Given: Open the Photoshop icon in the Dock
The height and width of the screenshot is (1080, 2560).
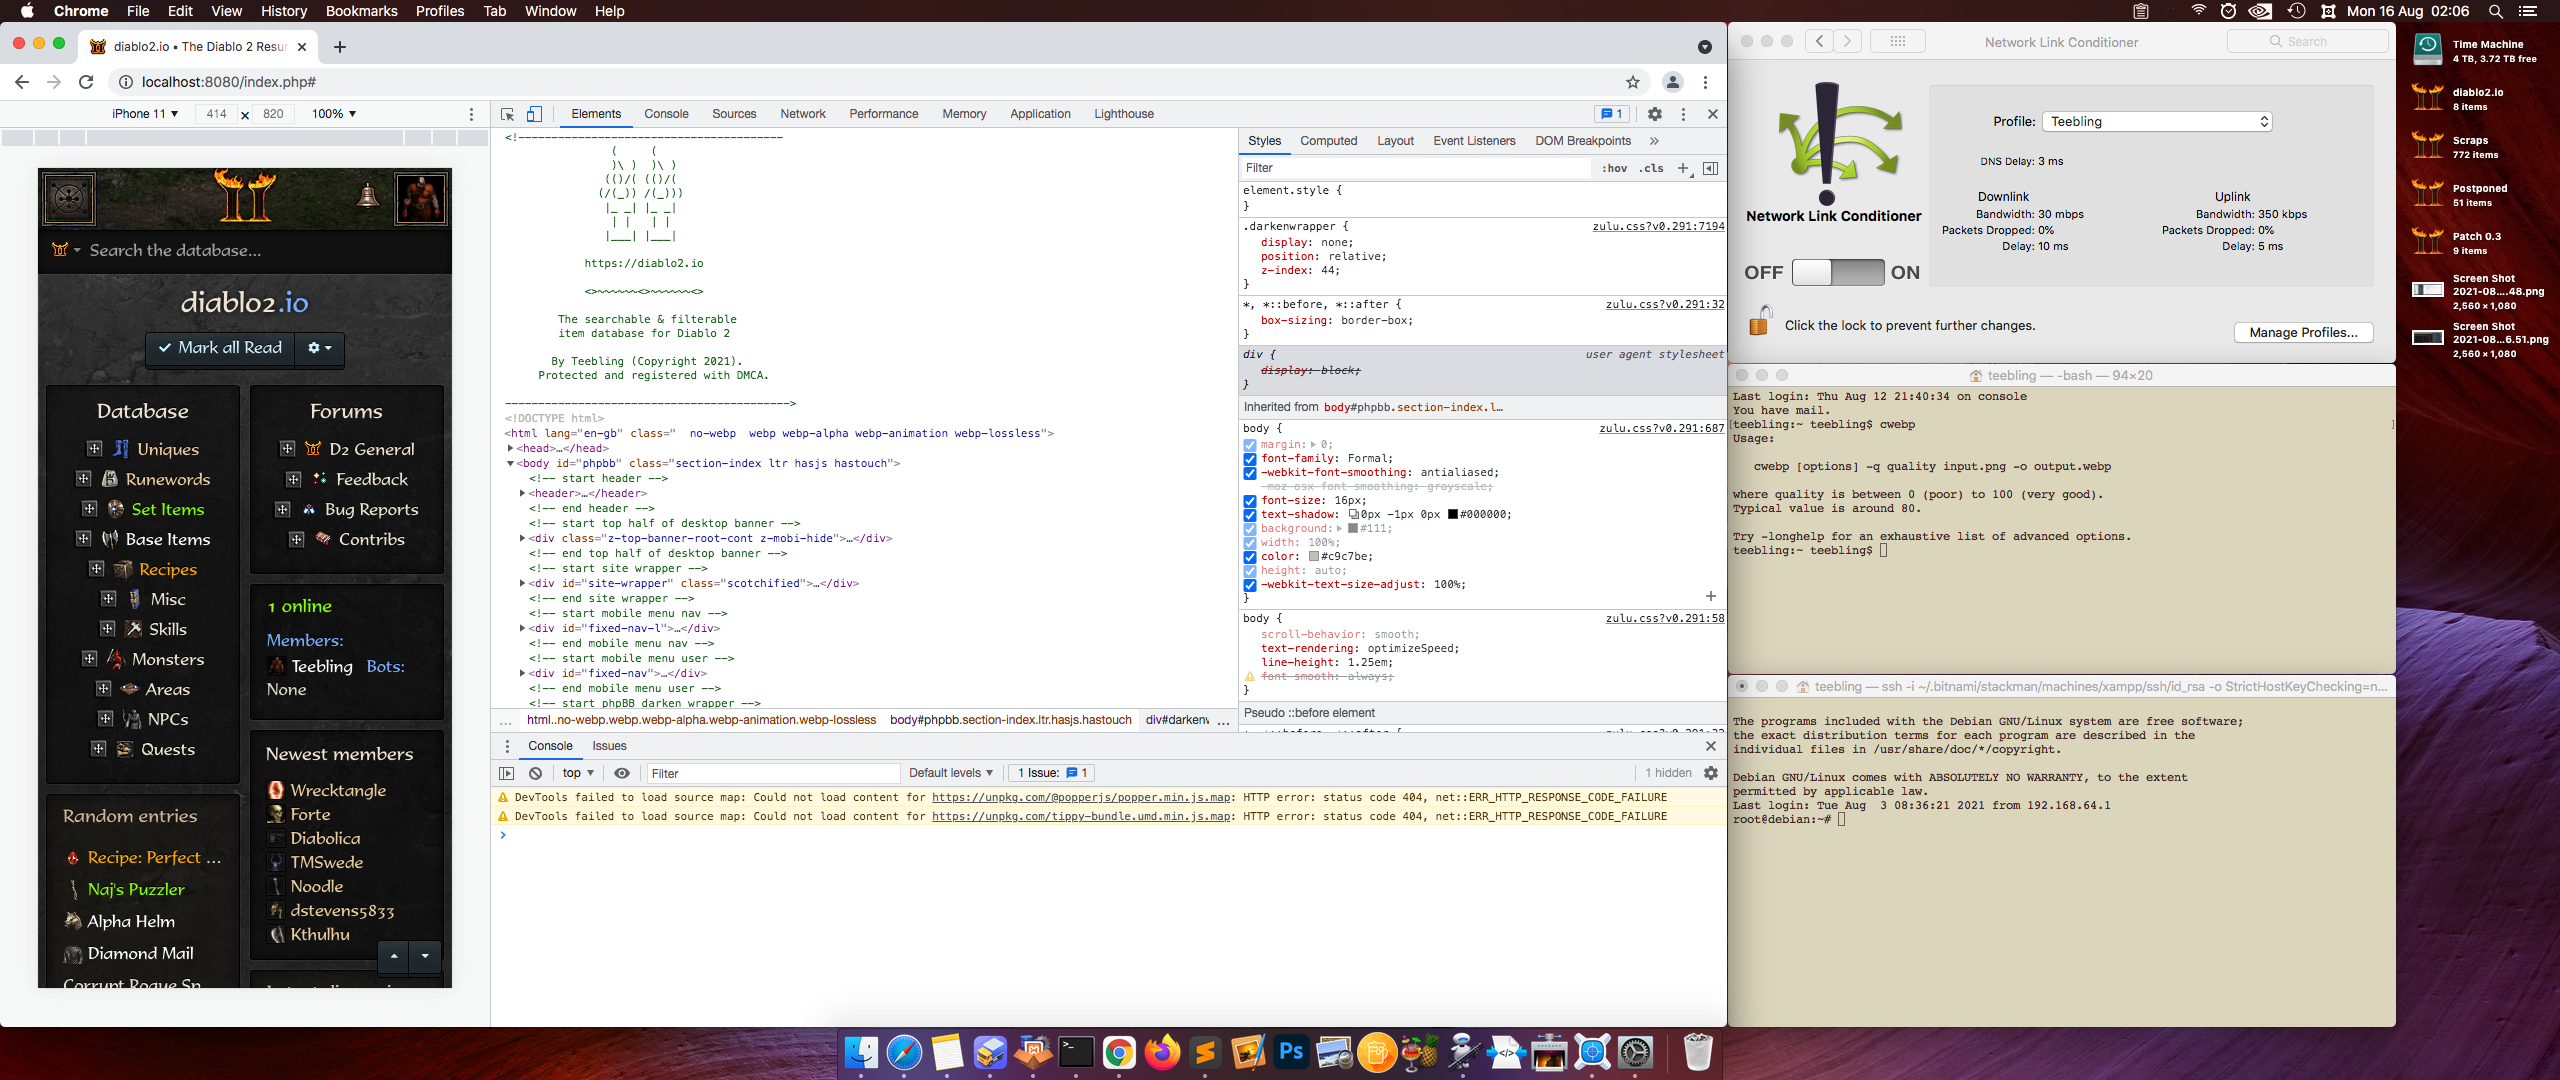Looking at the screenshot, I should click(x=1291, y=1052).
